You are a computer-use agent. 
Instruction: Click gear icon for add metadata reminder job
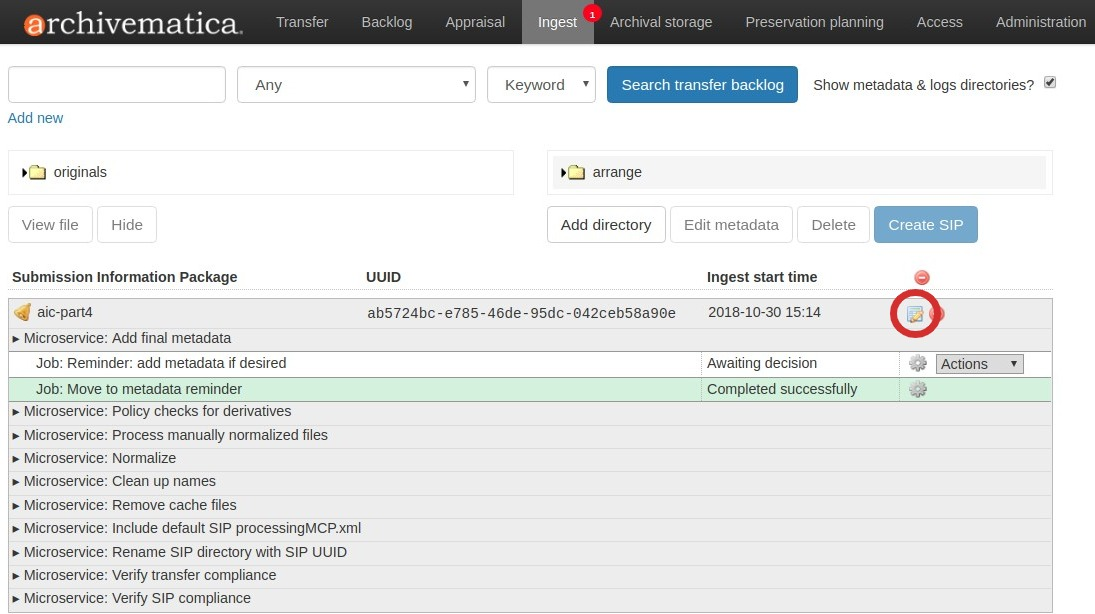(x=917, y=364)
